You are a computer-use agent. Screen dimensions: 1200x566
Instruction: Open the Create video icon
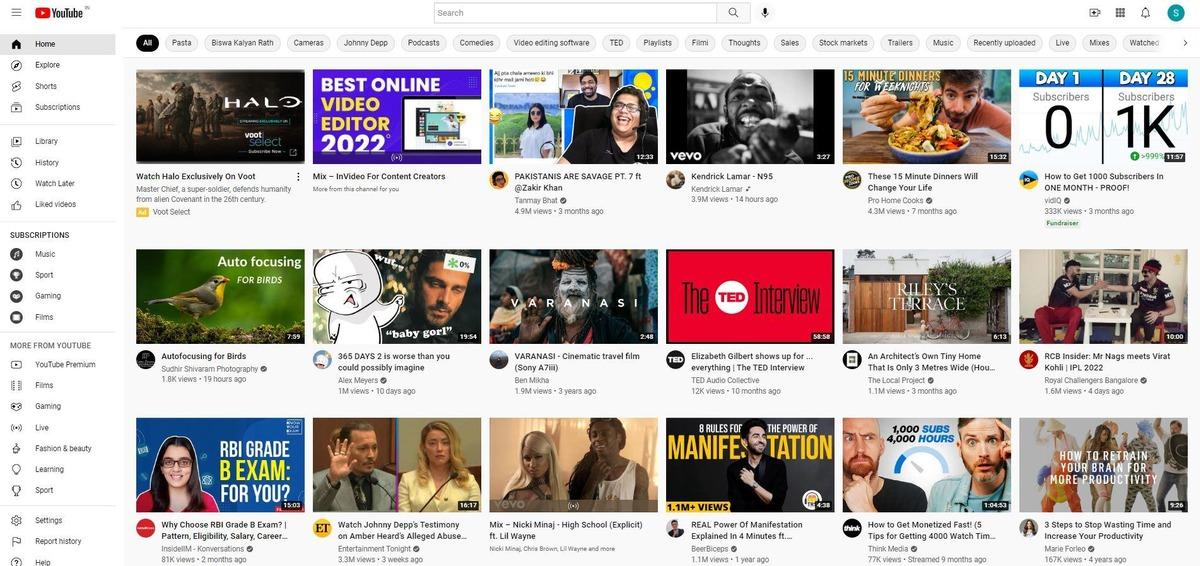click(x=1095, y=13)
